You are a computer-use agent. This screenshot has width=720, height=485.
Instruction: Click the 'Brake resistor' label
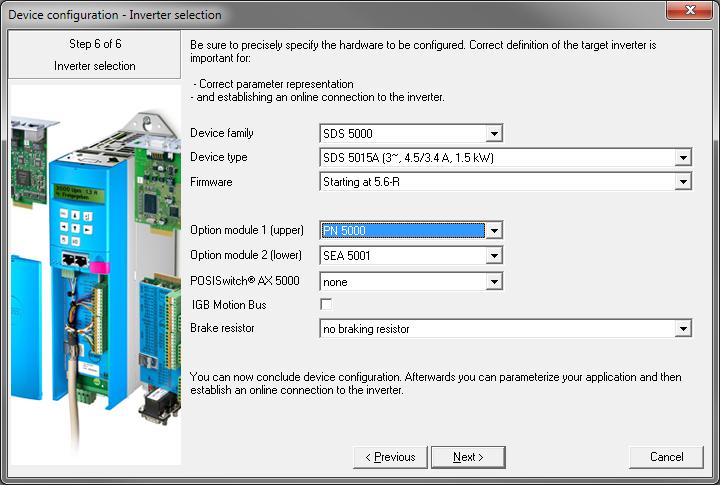[x=222, y=328]
